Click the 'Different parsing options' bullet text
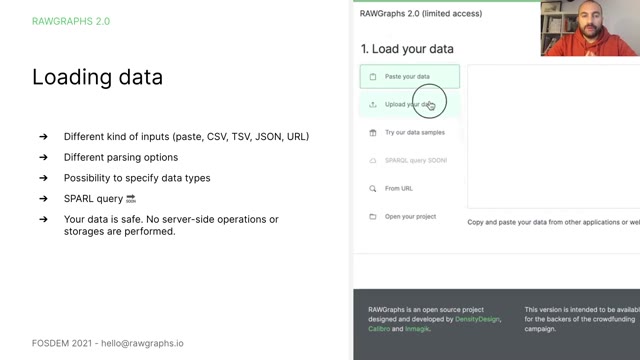Viewport: 640px width, 360px height. (x=121, y=158)
